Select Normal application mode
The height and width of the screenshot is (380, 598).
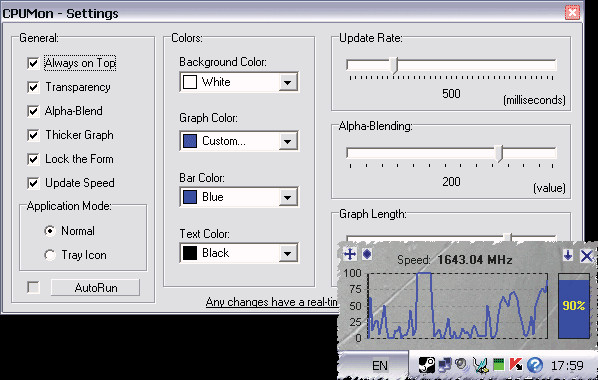click(50, 231)
